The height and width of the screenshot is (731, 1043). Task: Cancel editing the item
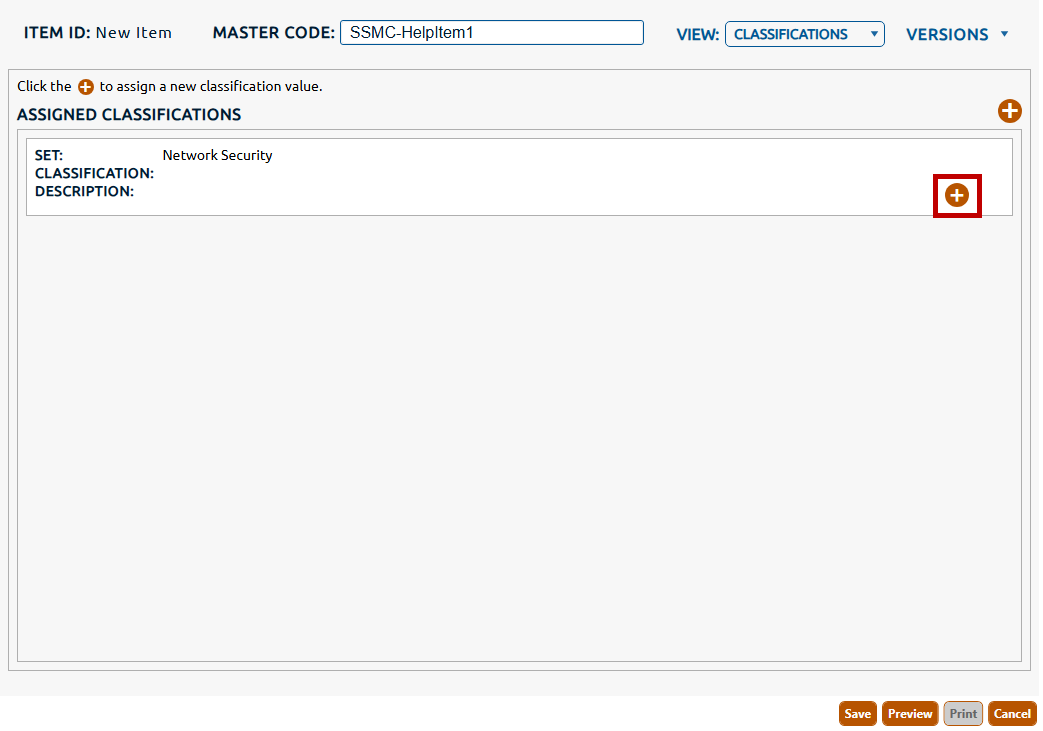point(1012,713)
